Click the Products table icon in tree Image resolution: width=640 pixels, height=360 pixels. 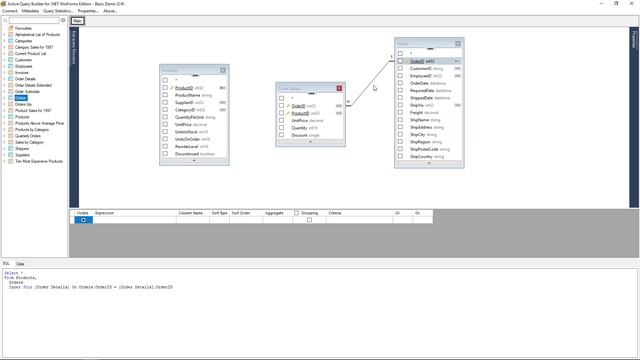coord(11,117)
